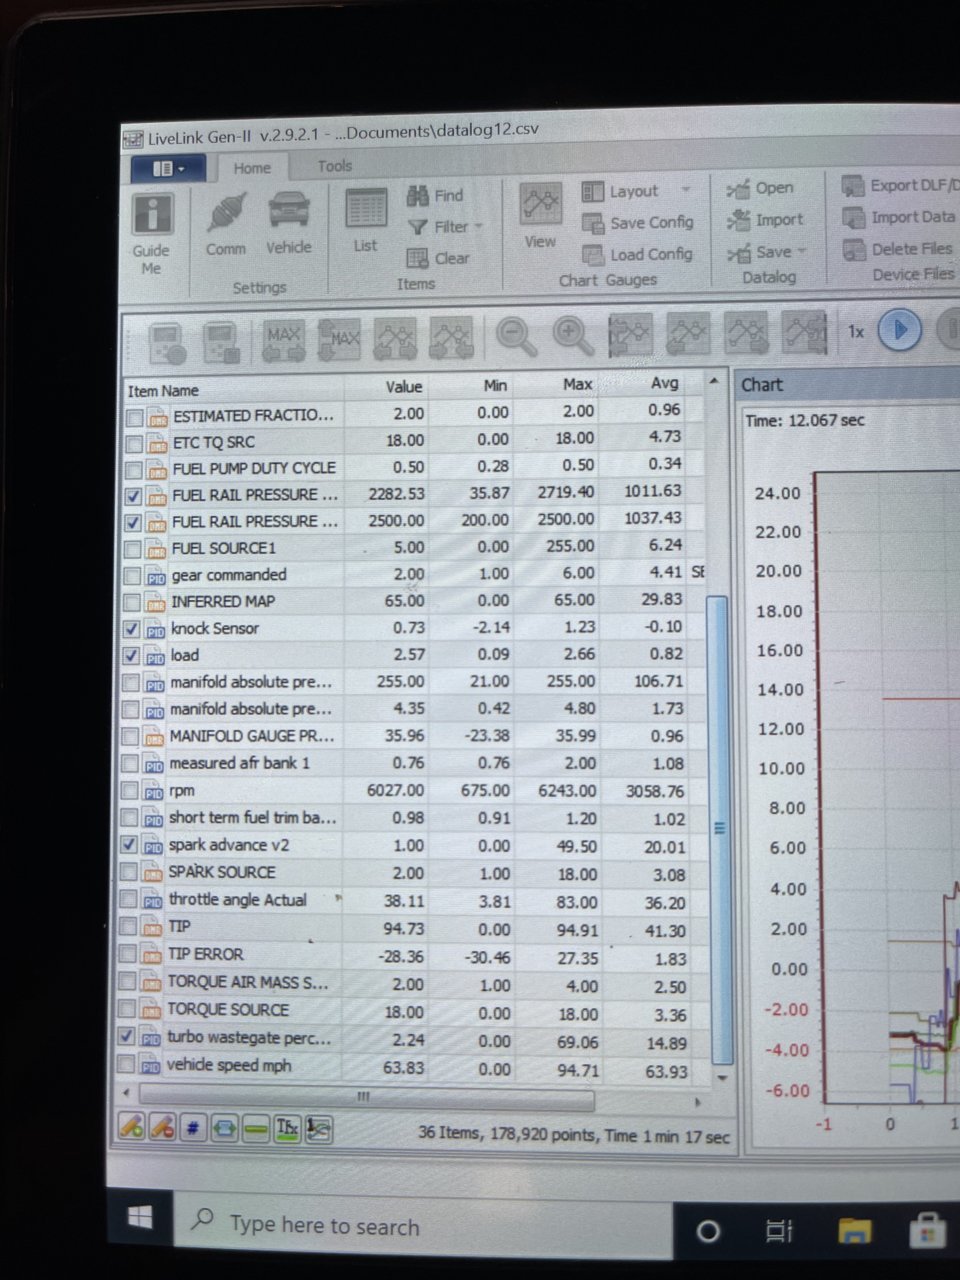This screenshot has height=1280, width=960.
Task: Open the Windows Start menu
Action: tap(140, 1217)
